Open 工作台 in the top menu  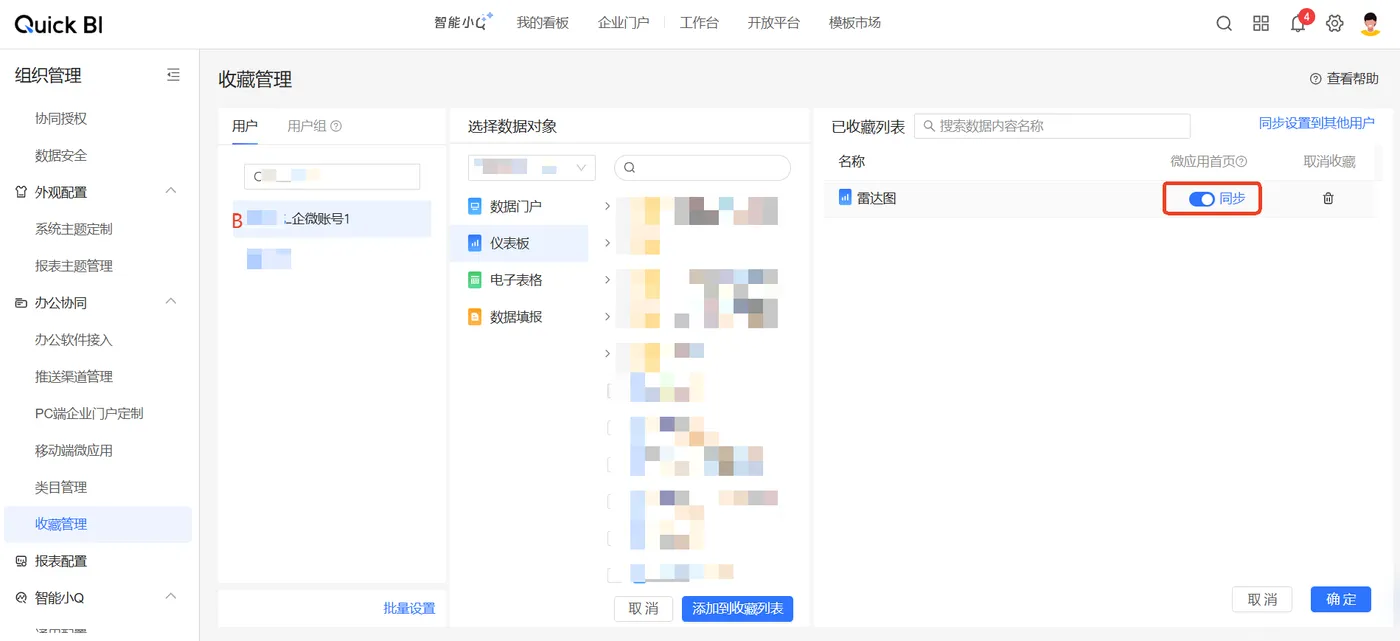point(699,23)
